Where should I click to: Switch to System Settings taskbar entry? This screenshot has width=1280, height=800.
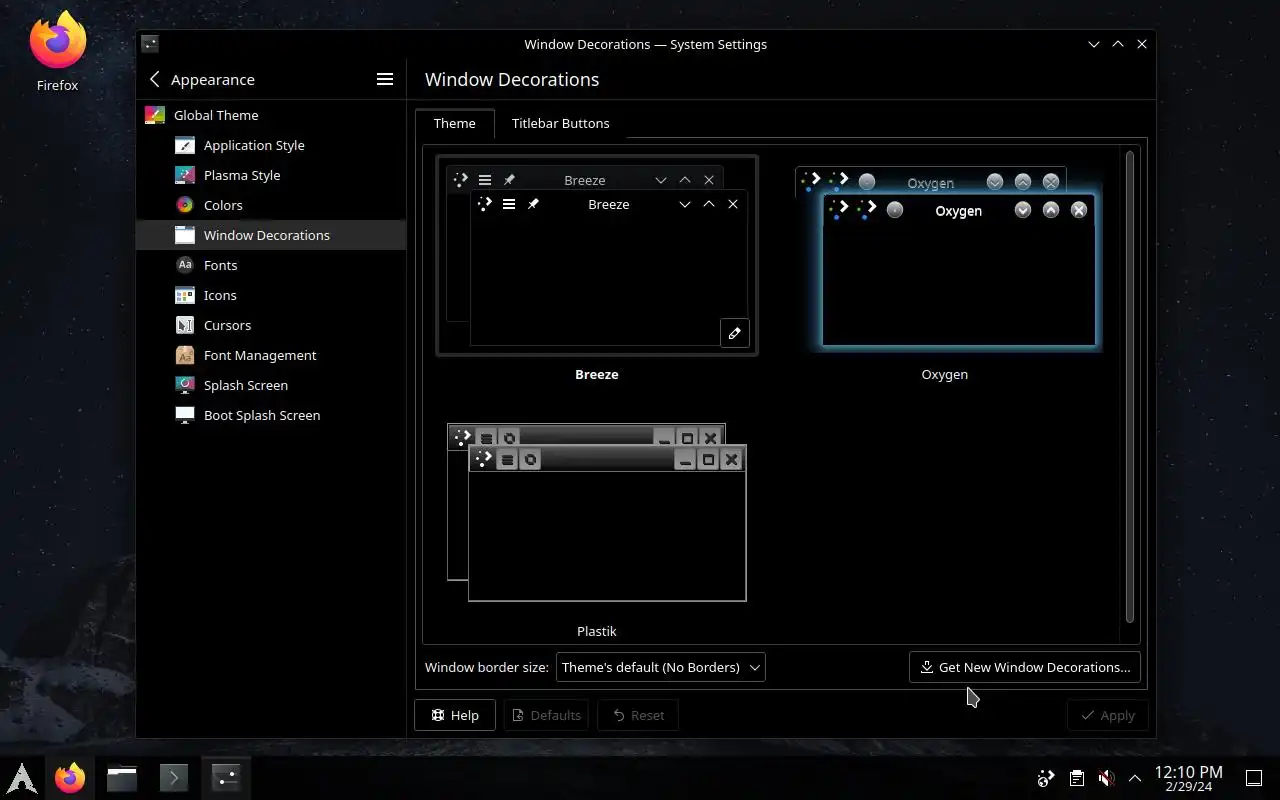226,777
